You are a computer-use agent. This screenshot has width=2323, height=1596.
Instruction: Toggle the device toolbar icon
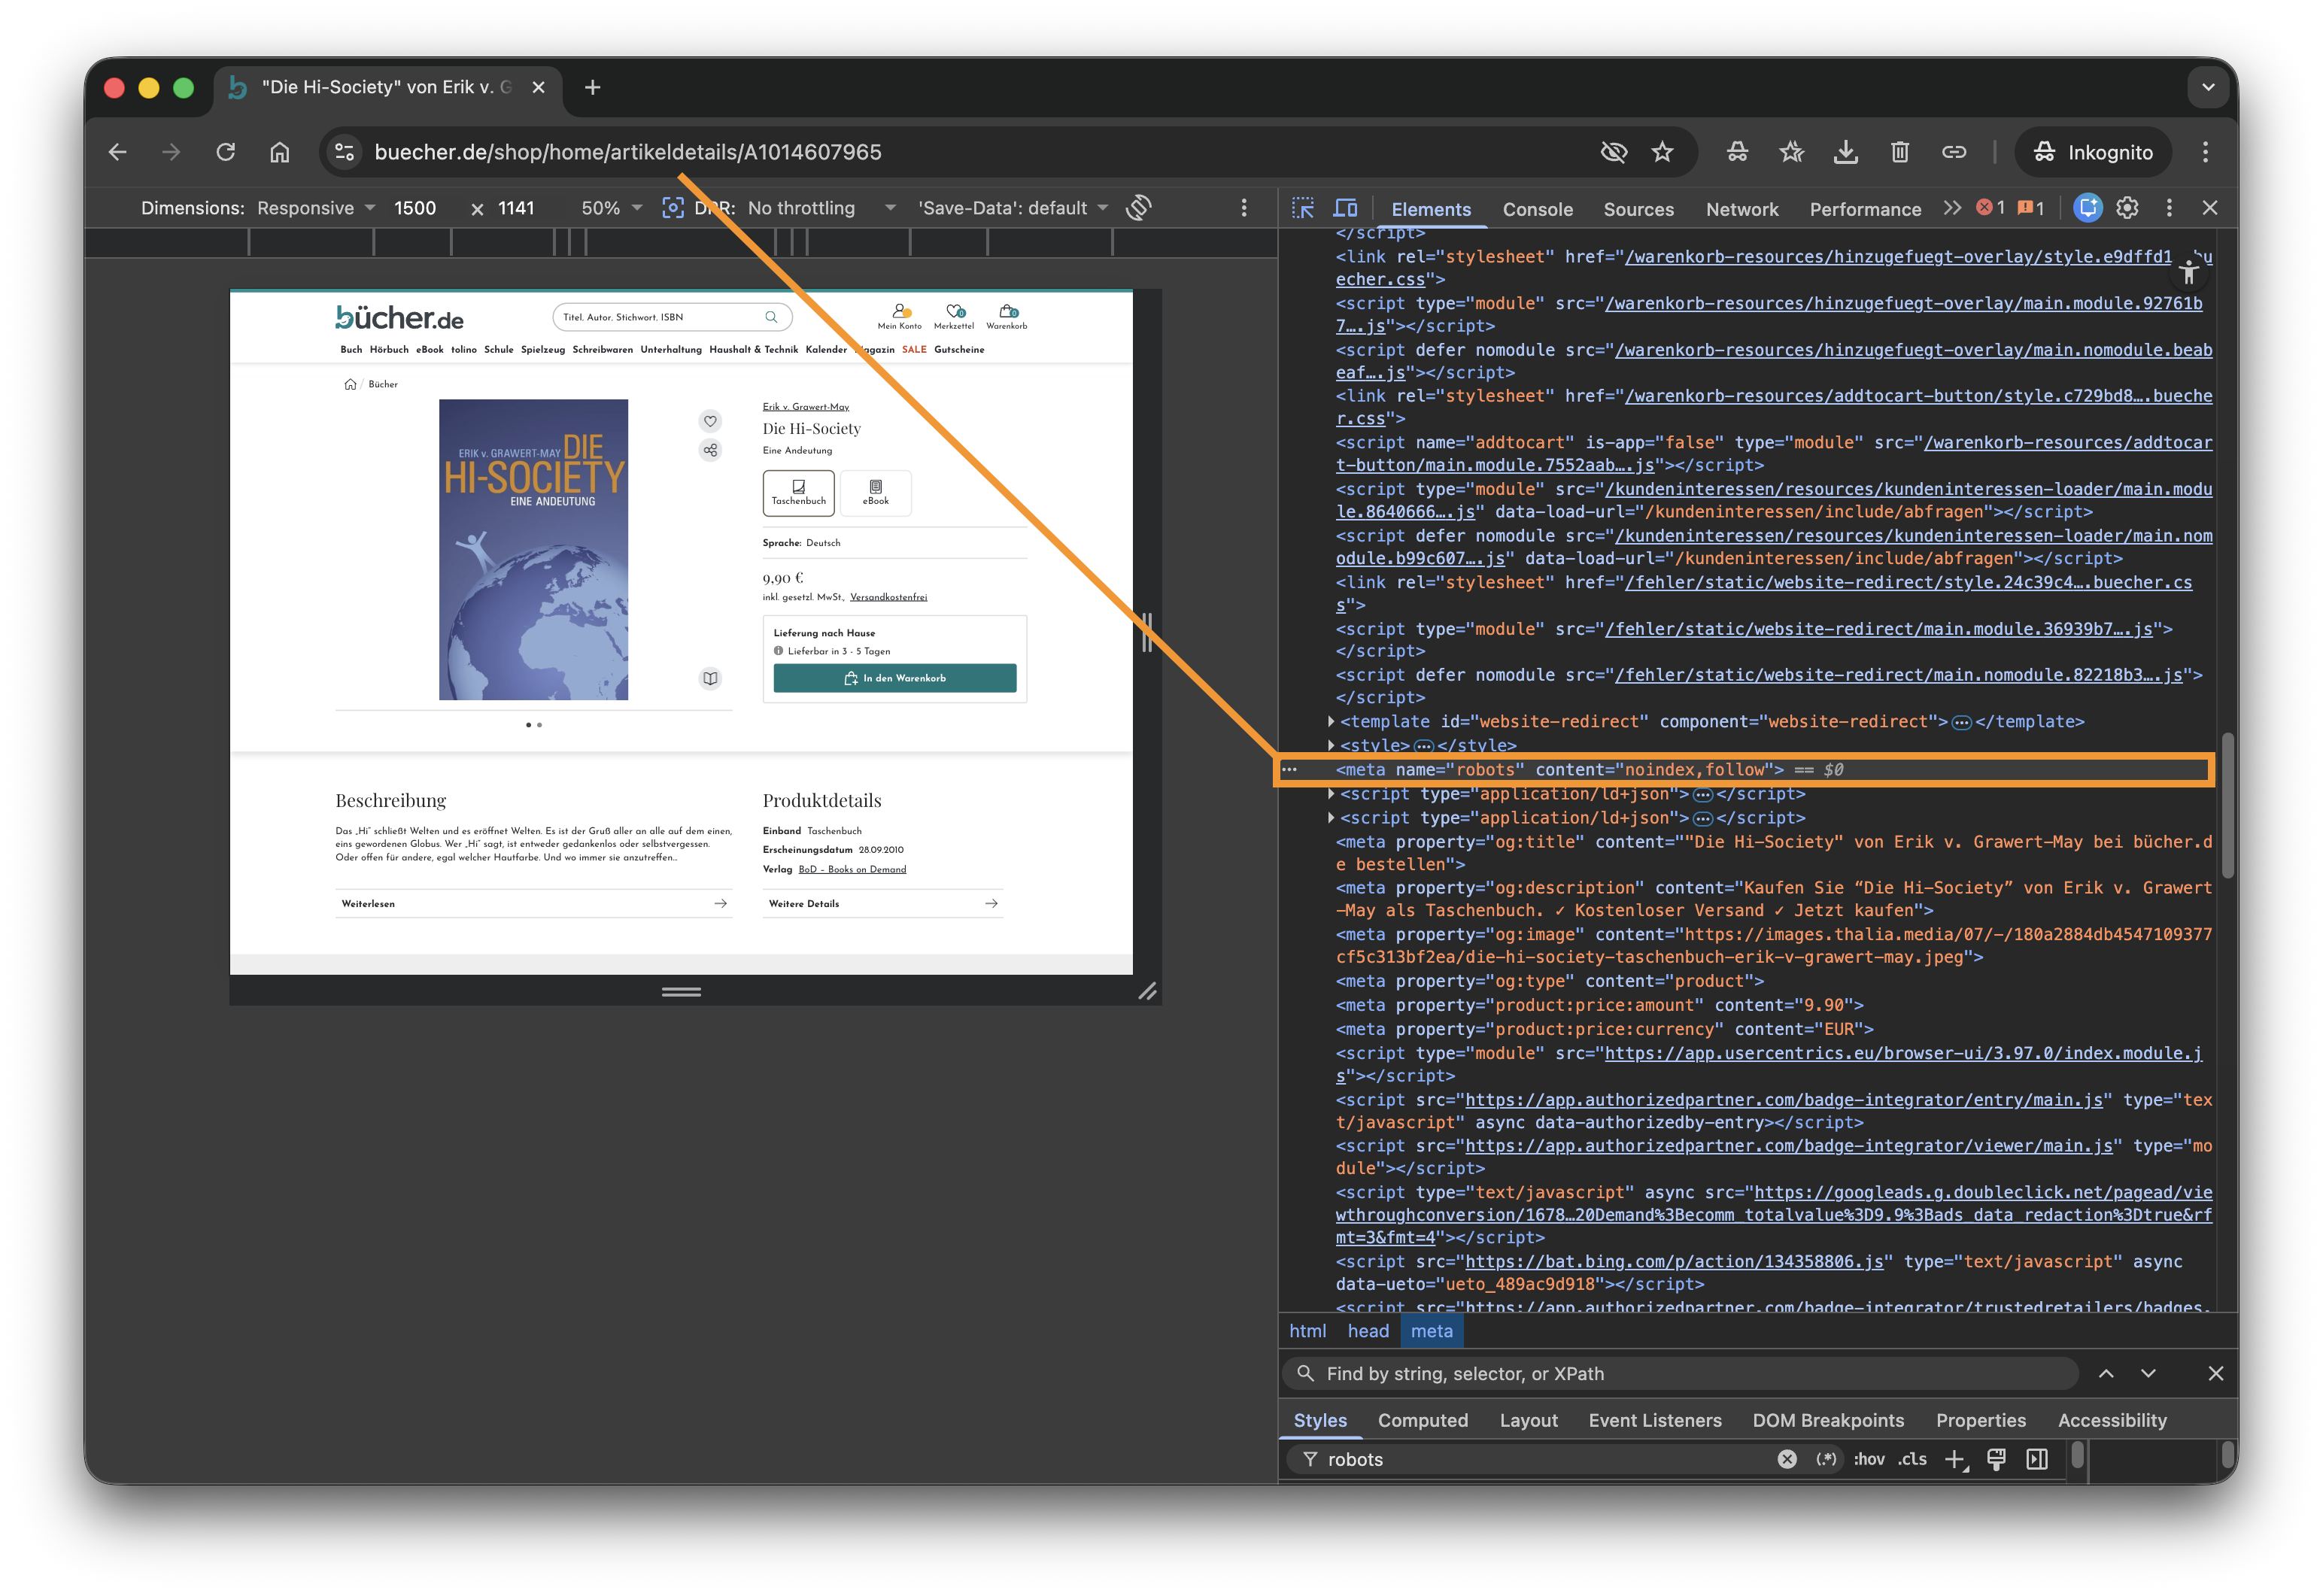(x=1346, y=208)
